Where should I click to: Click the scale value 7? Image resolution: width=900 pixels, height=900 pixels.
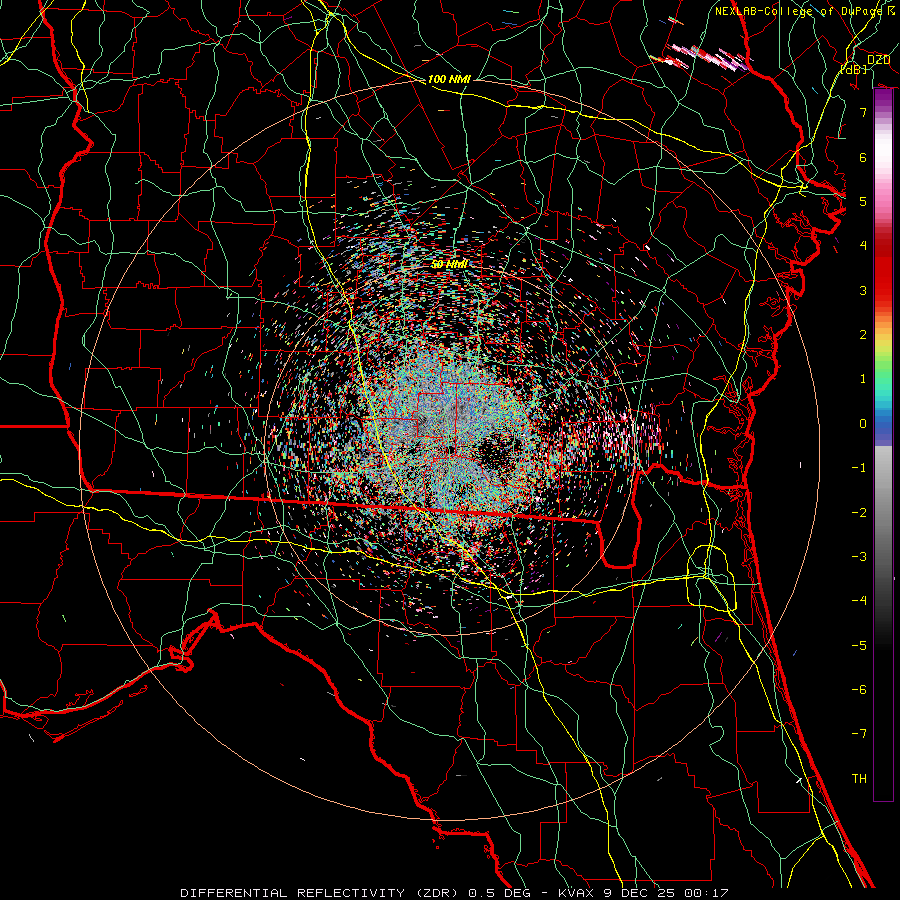point(863,112)
